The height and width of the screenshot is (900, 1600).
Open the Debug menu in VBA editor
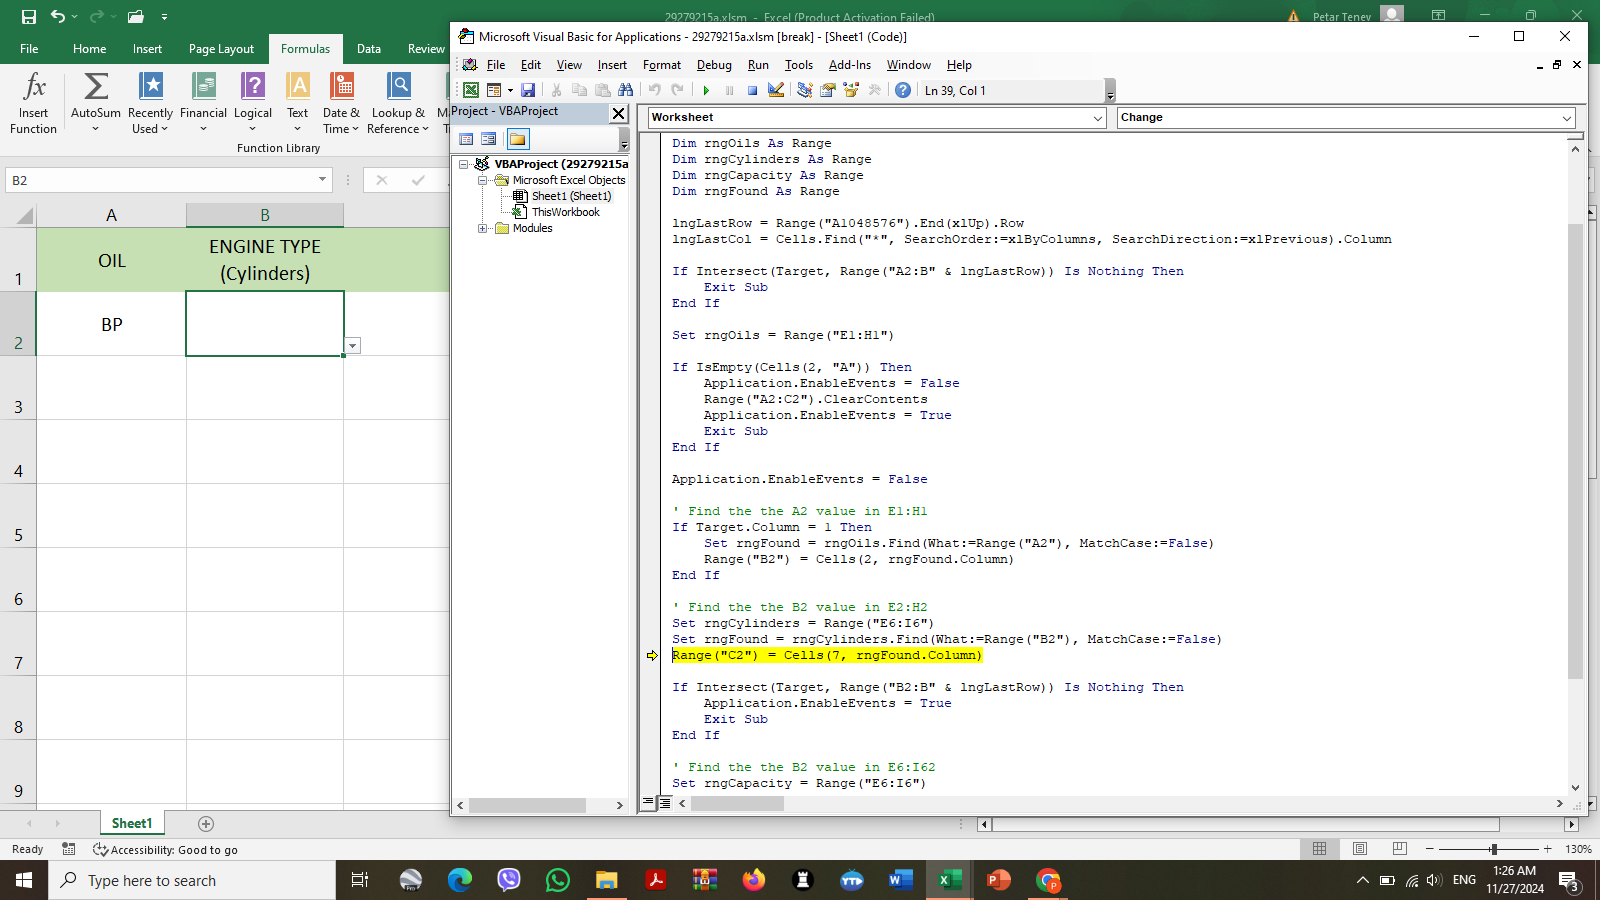point(714,65)
